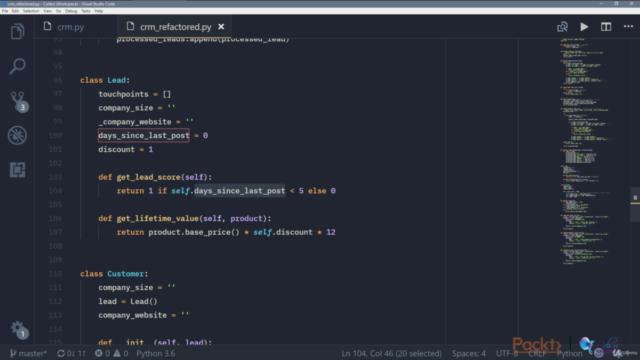This screenshot has width=640, height=360.
Task: Select Python 3.6 interpreter in status bar
Action: [156, 353]
